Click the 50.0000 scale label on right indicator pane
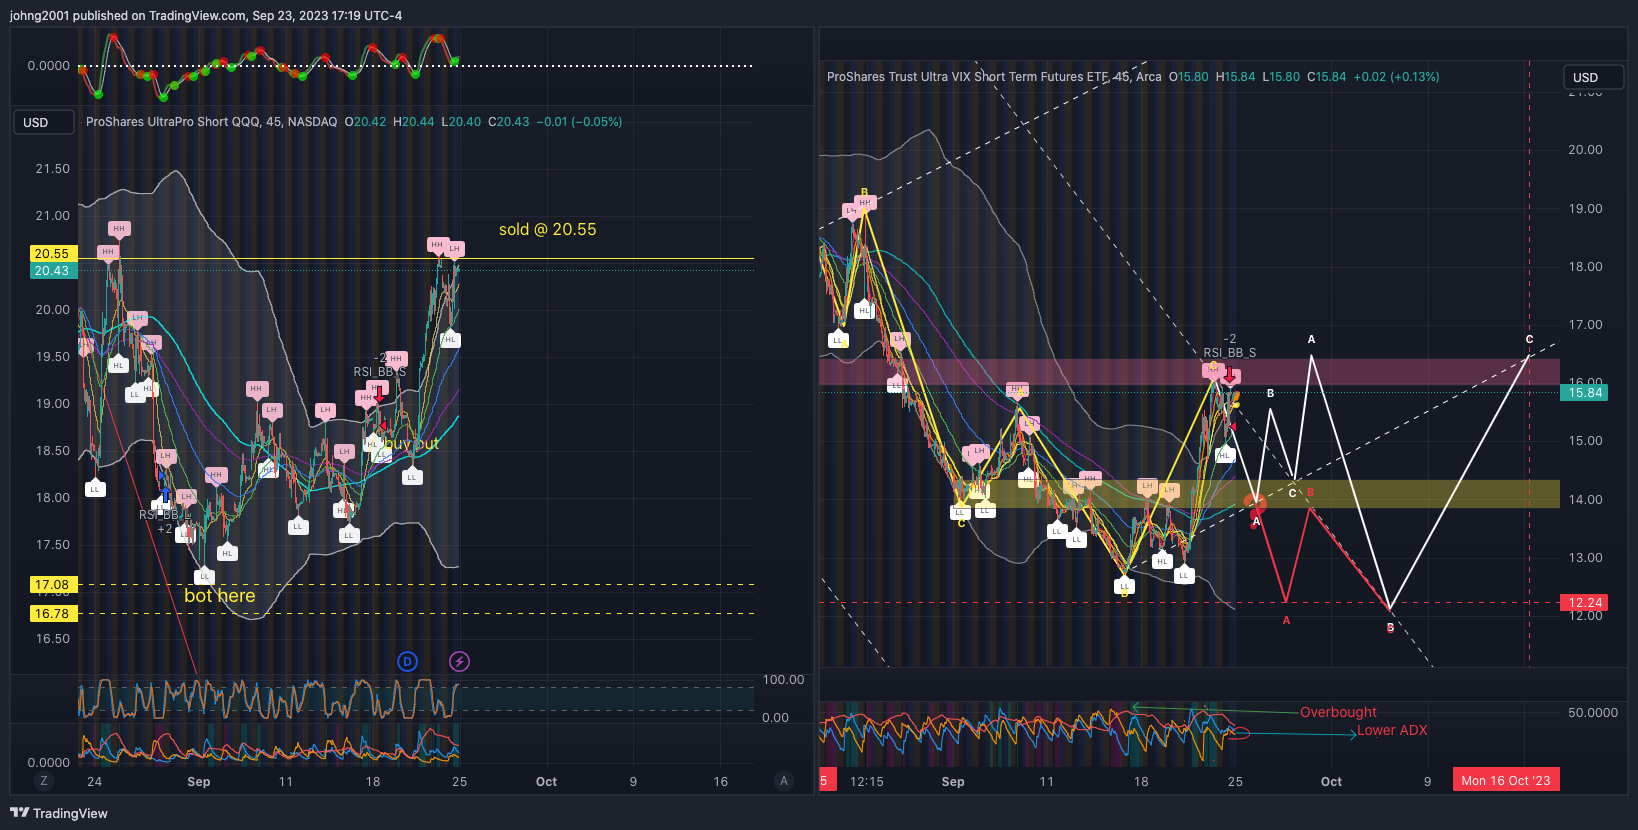The width and height of the screenshot is (1638, 830). coord(1592,713)
